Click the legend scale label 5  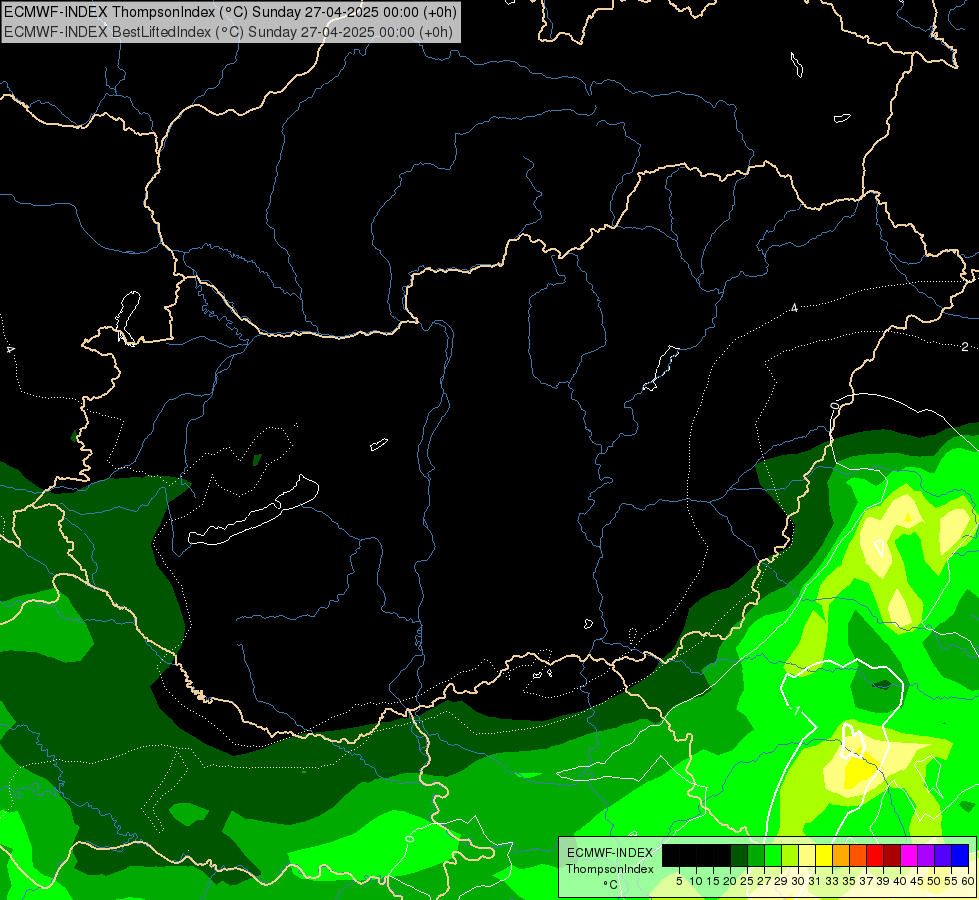(x=679, y=881)
